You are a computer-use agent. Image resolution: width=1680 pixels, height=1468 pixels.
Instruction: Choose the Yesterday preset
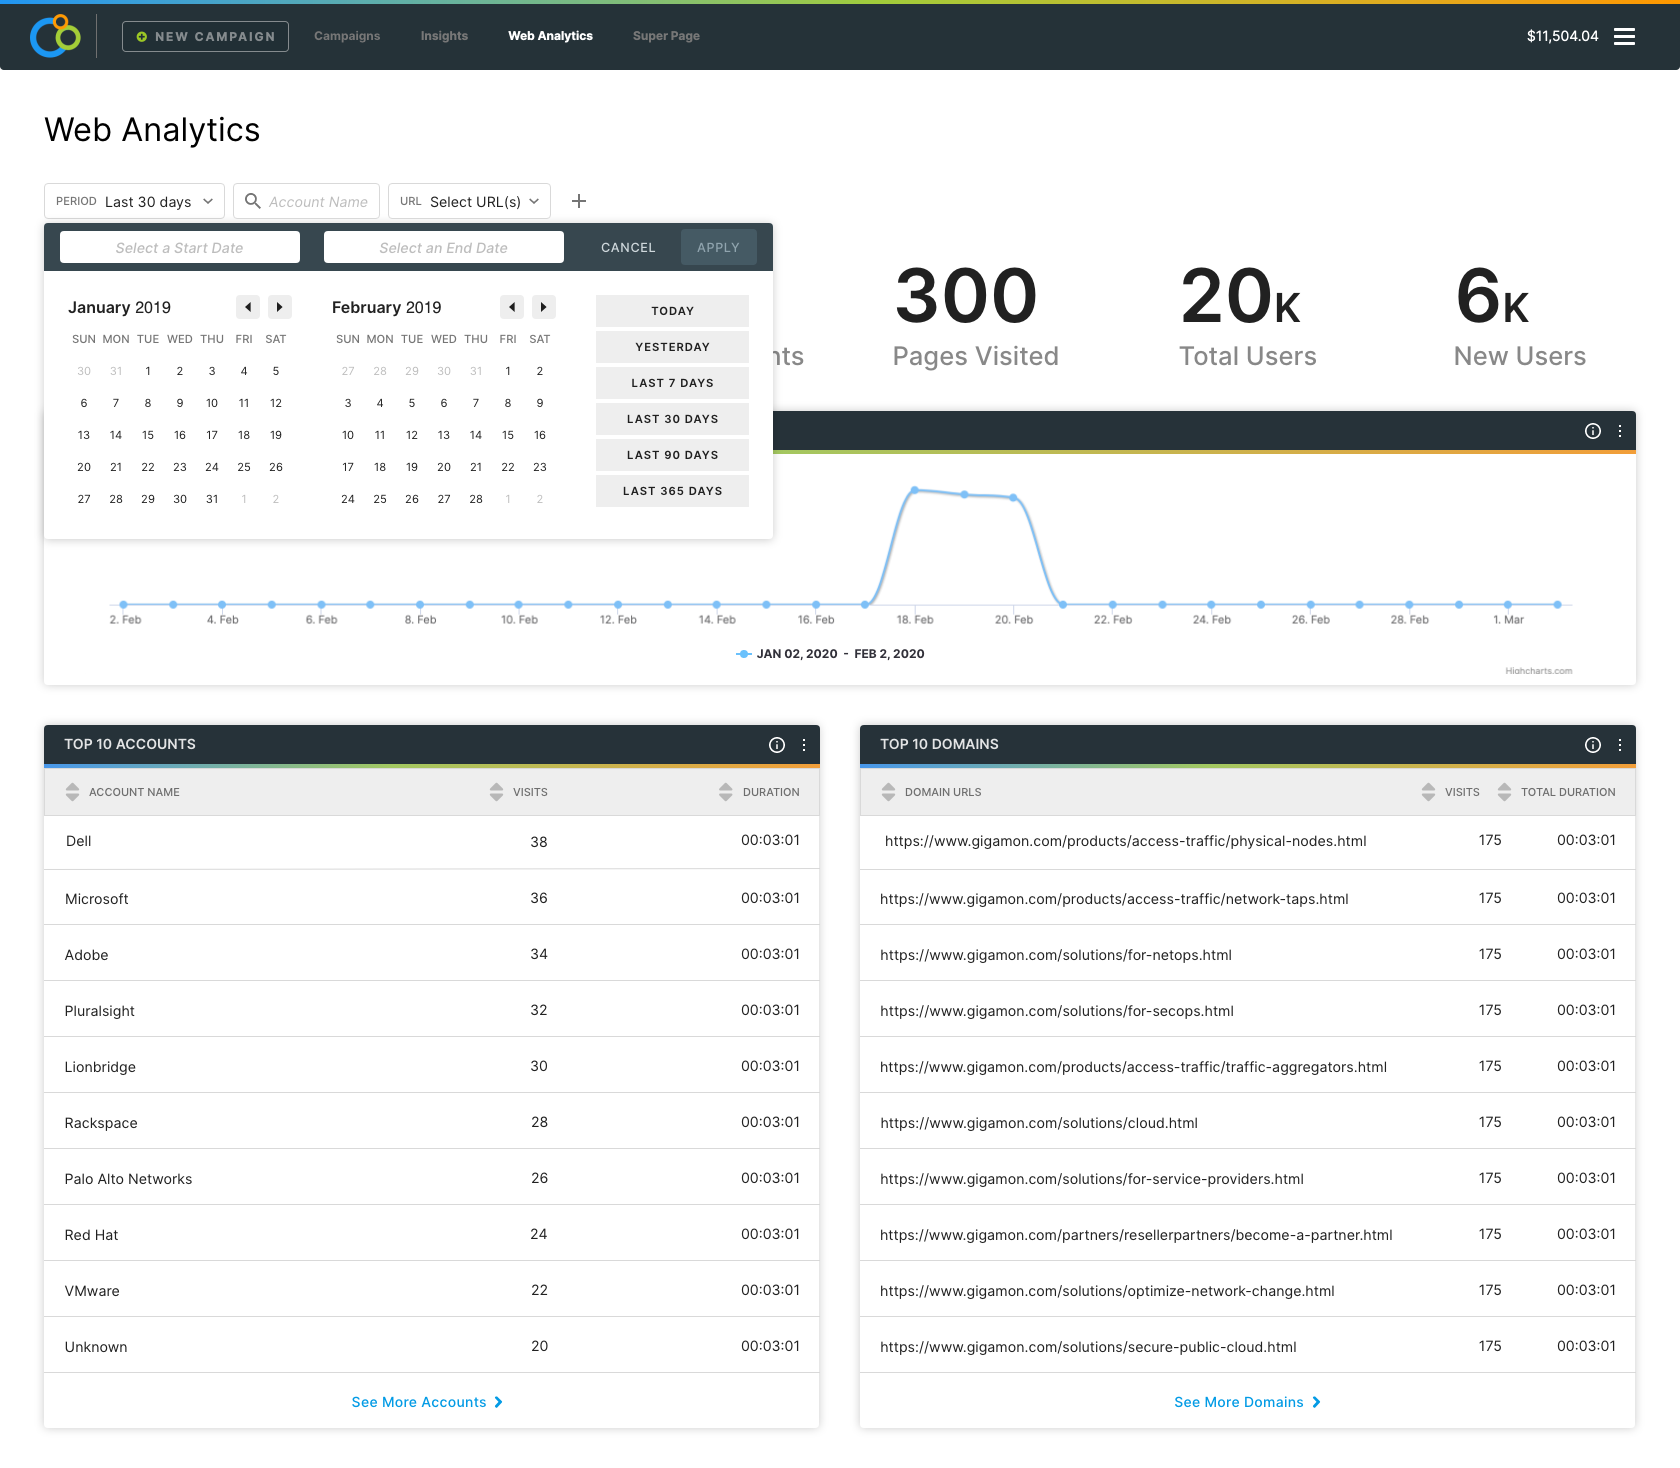pyautogui.click(x=672, y=347)
